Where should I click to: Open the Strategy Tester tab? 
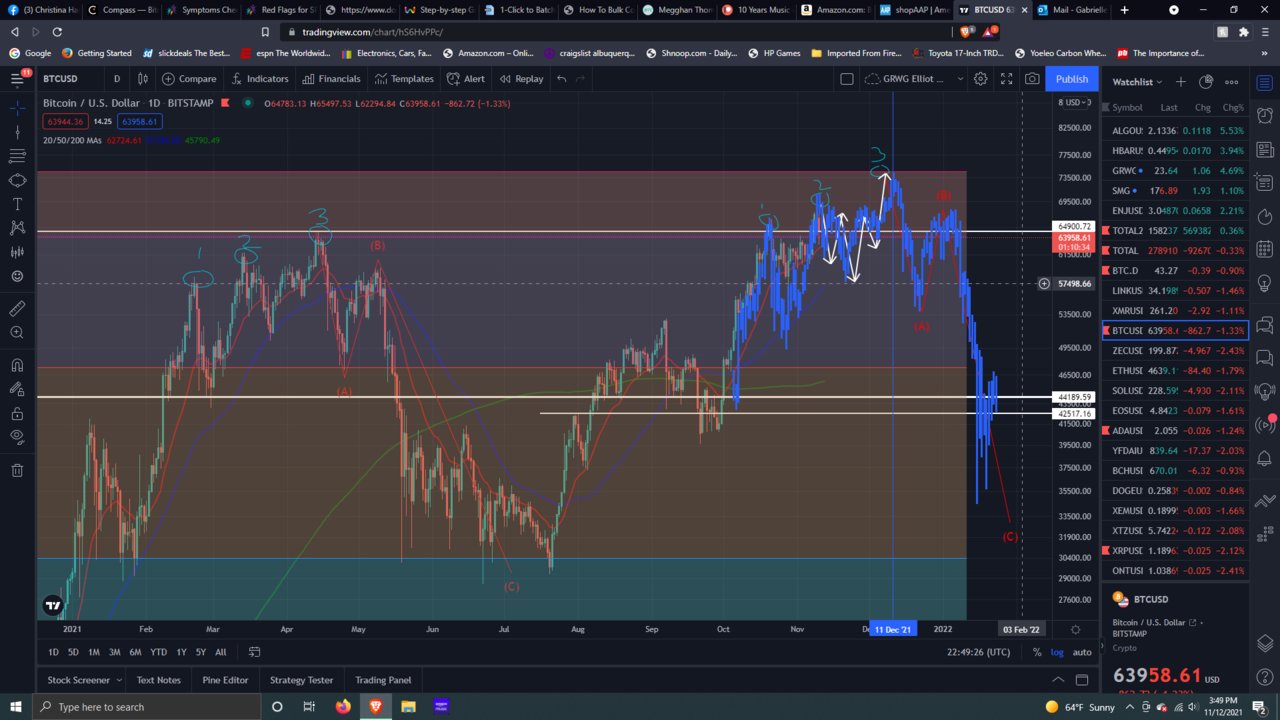[301, 680]
